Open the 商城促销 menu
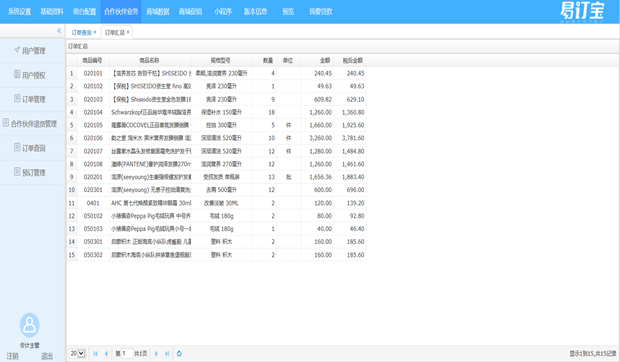The height and width of the screenshot is (362, 620). [x=190, y=11]
